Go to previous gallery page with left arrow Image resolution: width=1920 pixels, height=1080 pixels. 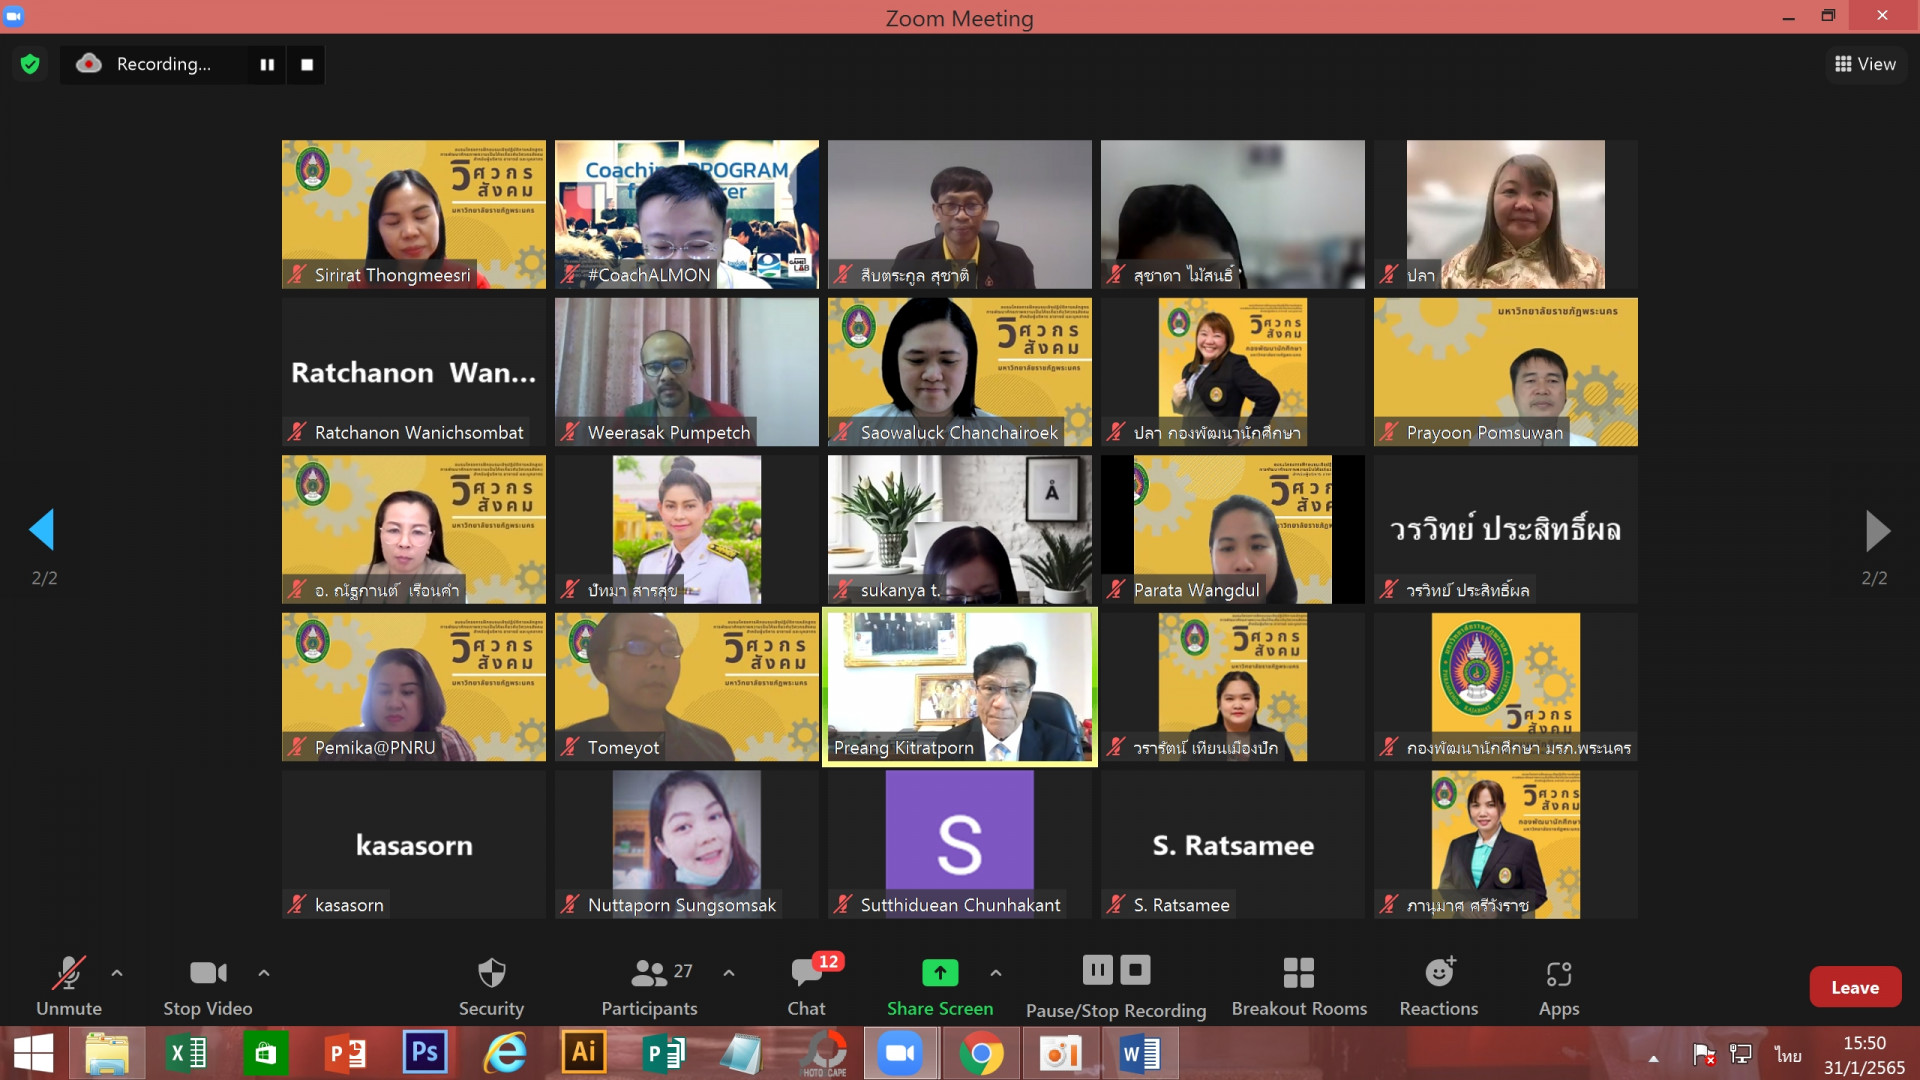pos(42,530)
